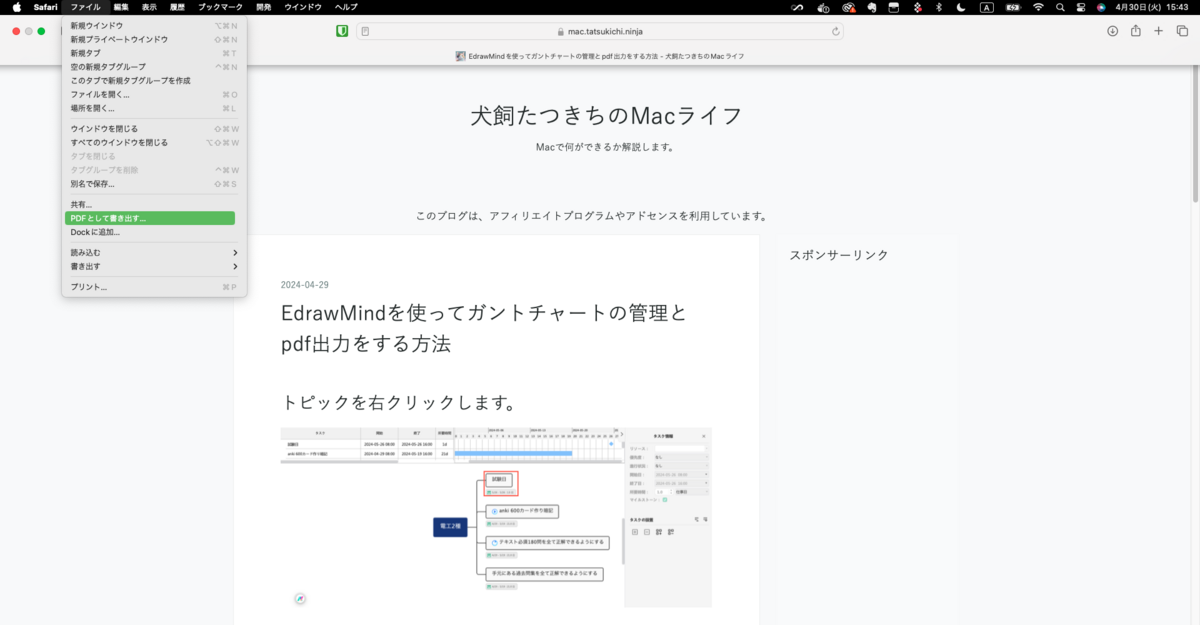The image size is (1200, 625).
Task: Open Bluetooth status in menu bar
Action: coord(938,7)
